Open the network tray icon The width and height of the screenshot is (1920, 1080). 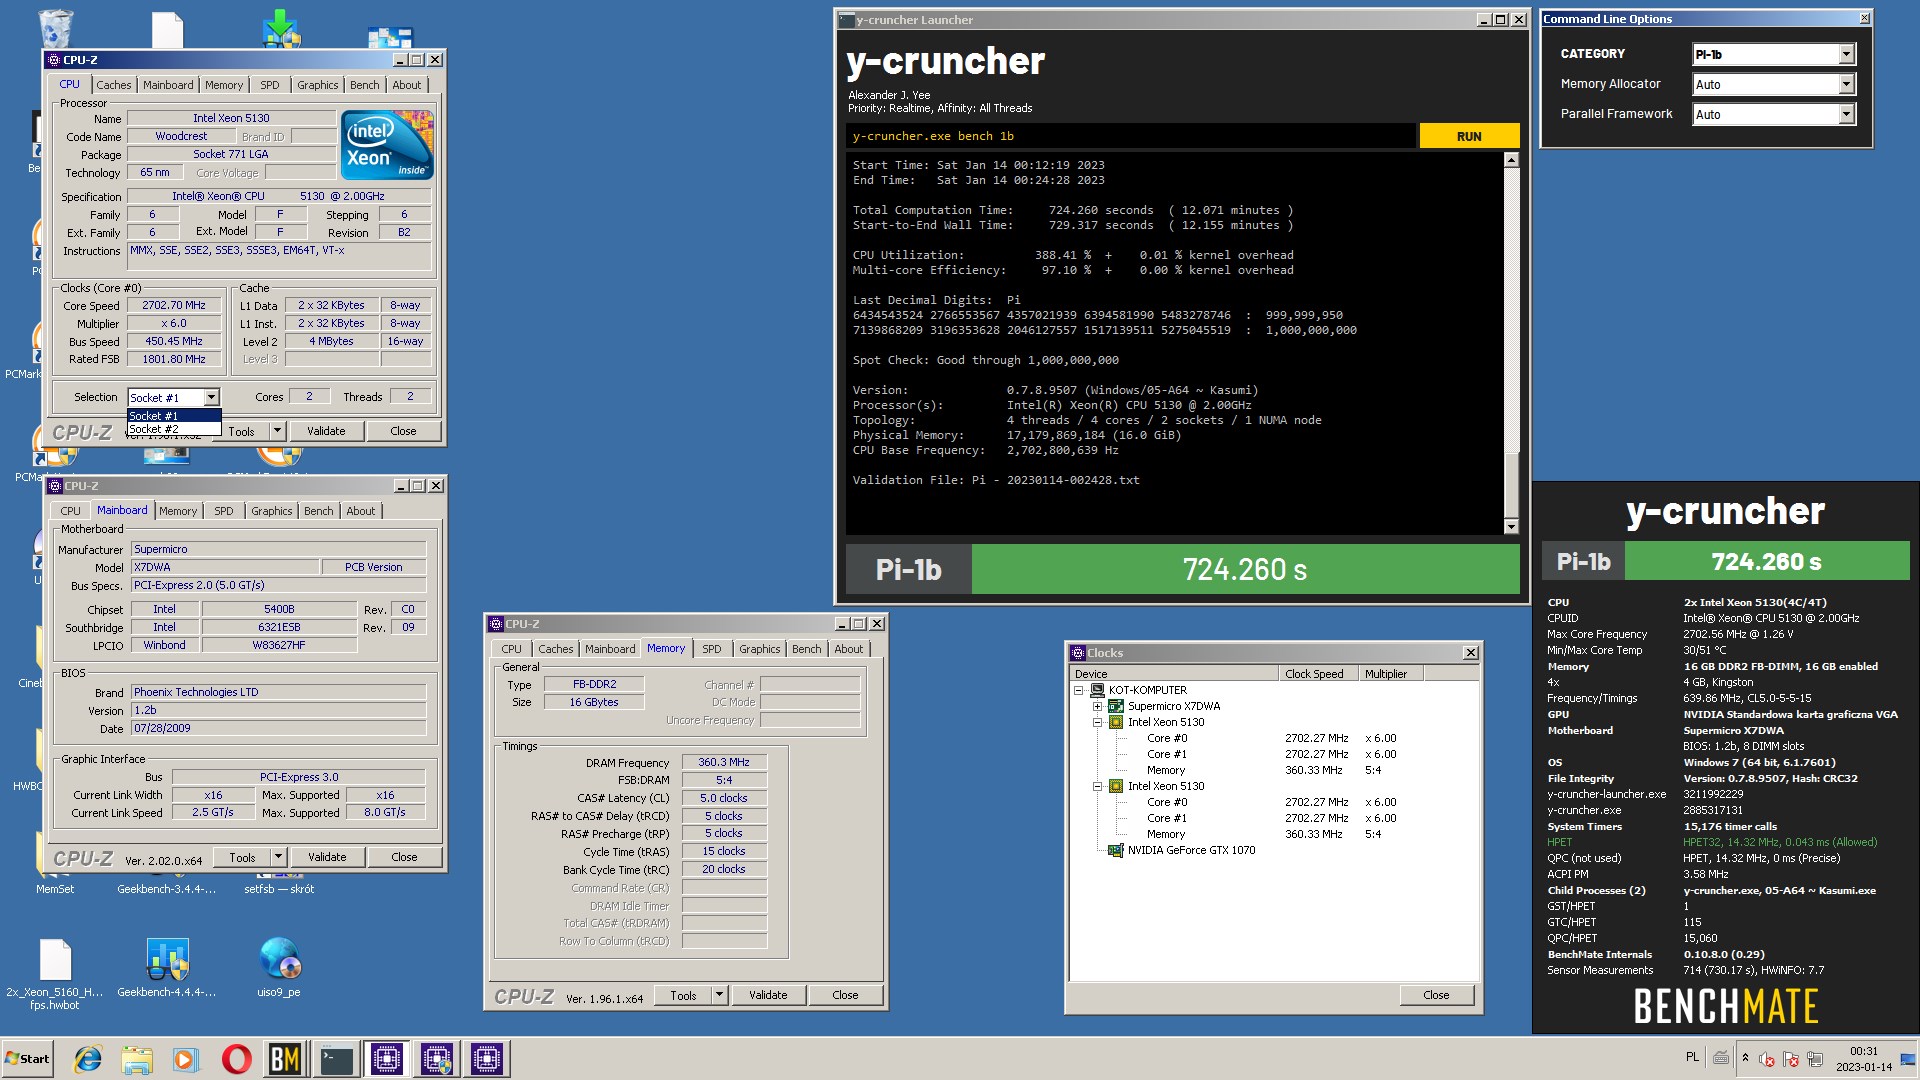pyautogui.click(x=1815, y=1059)
